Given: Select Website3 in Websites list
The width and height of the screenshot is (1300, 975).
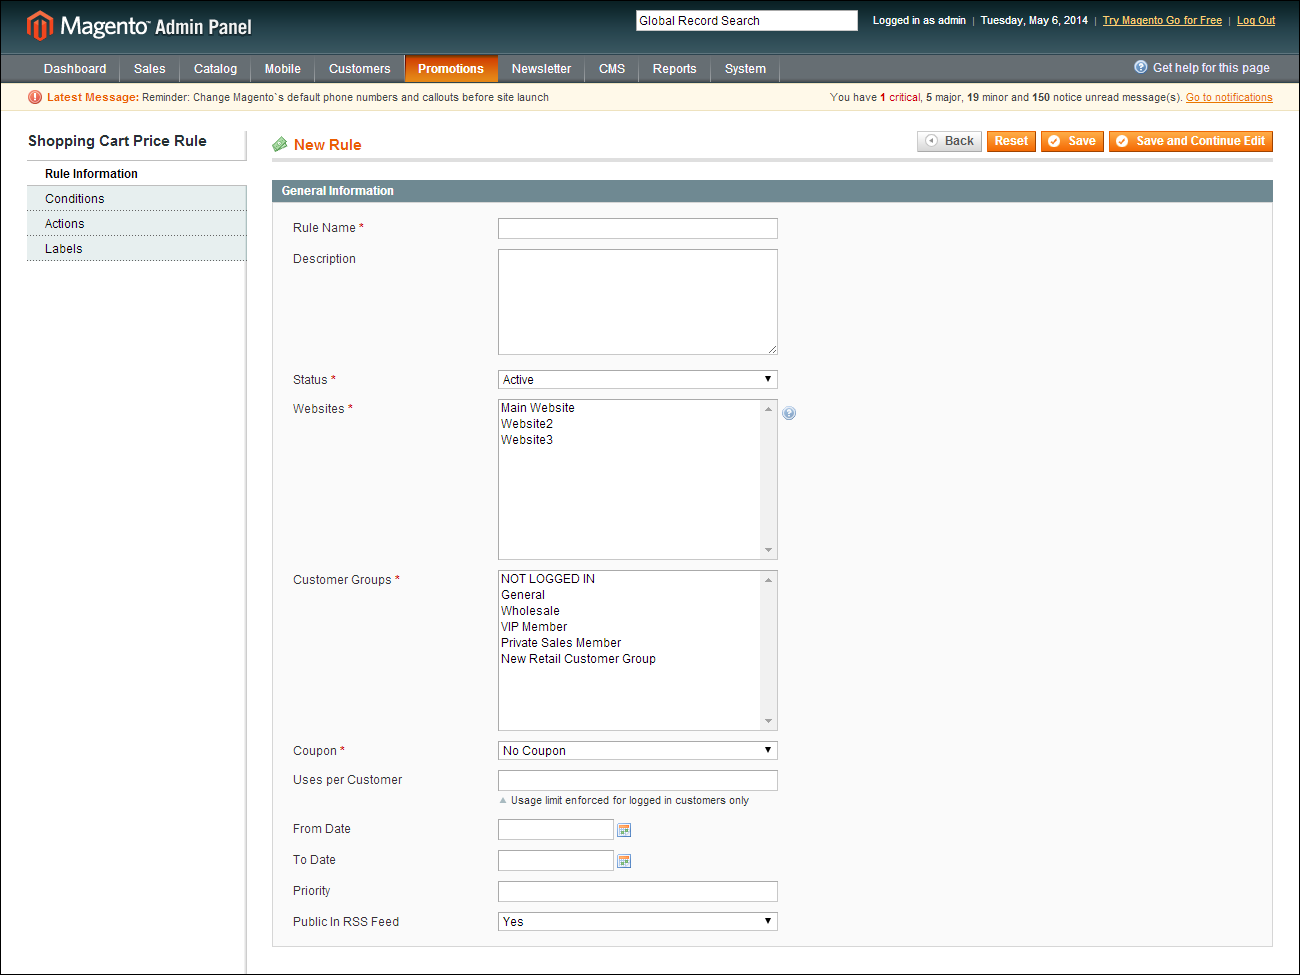Looking at the screenshot, I should pos(630,440).
